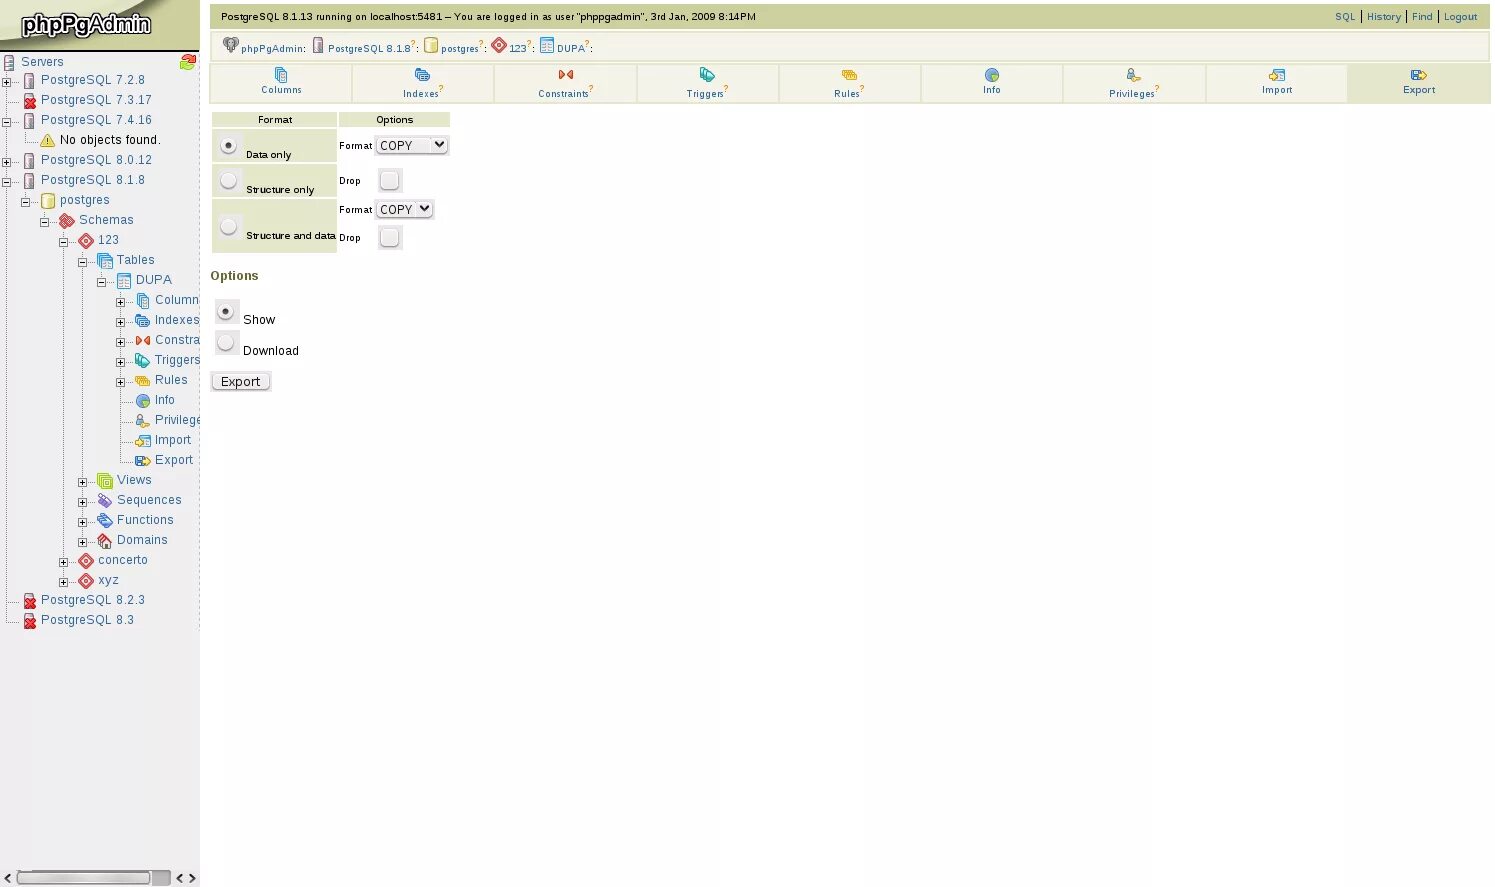Expand the xyz schema node
Image resolution: width=1495 pixels, height=887 pixels.
pyautogui.click(x=64, y=582)
